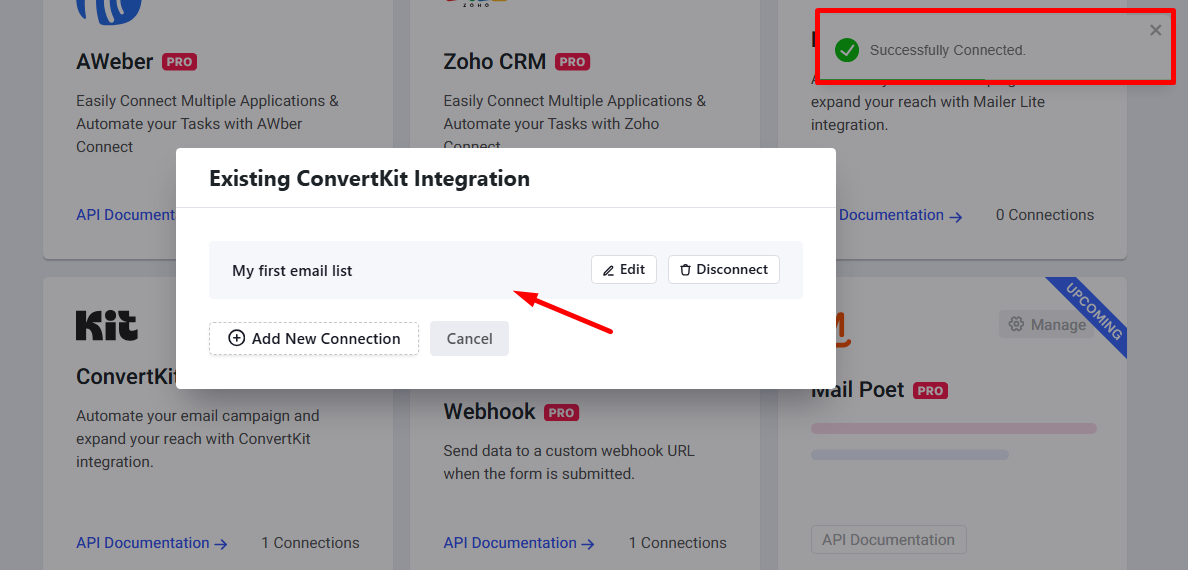
Task: Disconnect the My first email list connection
Action: (x=723, y=270)
